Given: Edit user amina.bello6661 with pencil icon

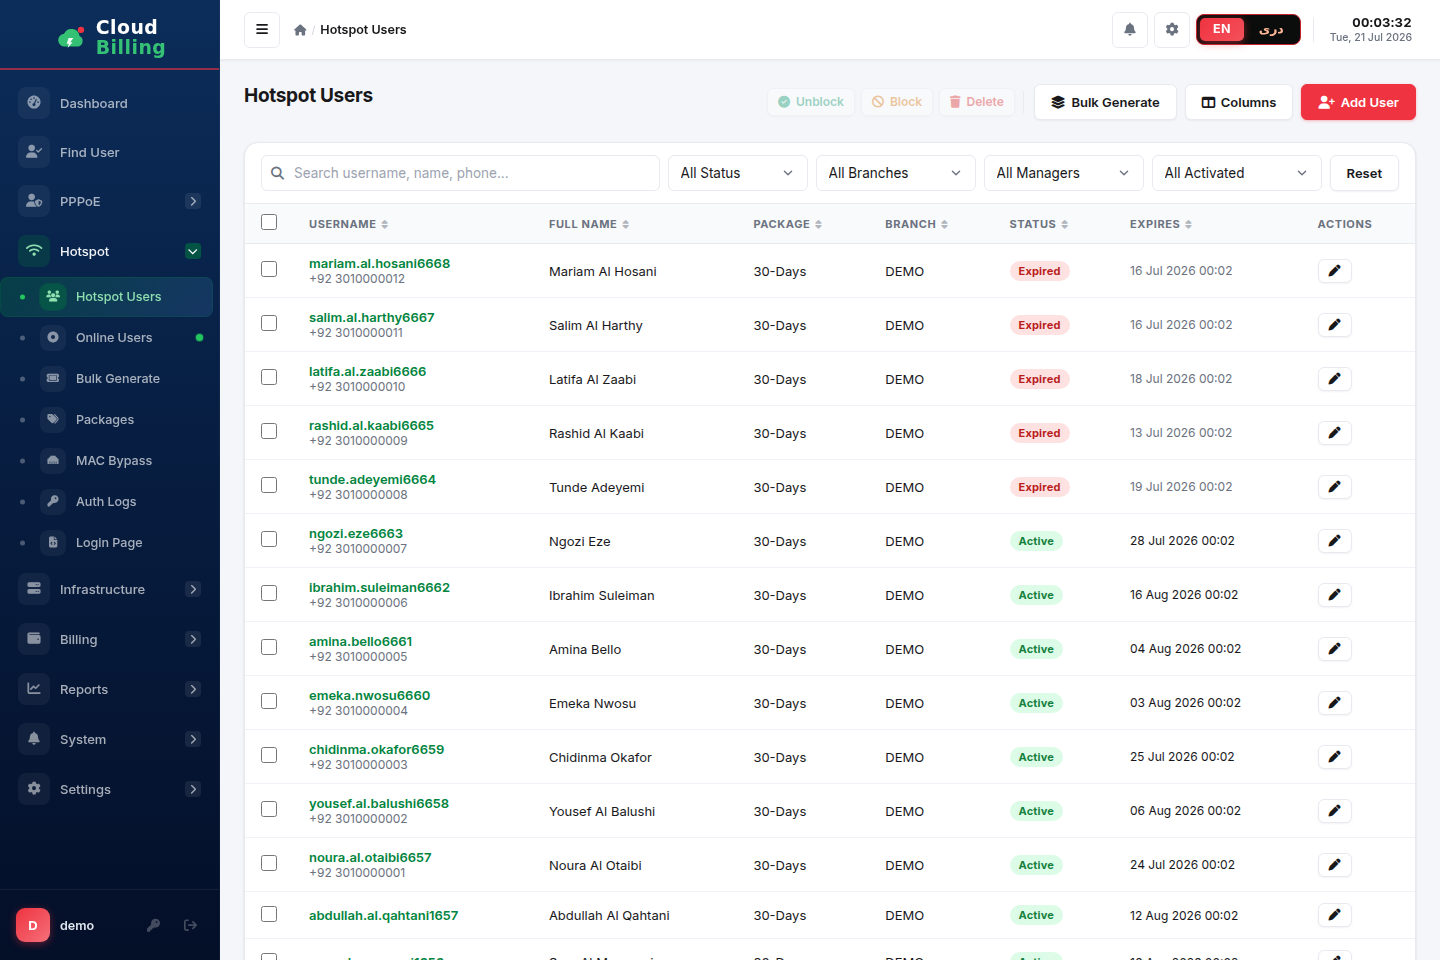Looking at the screenshot, I should tap(1334, 649).
